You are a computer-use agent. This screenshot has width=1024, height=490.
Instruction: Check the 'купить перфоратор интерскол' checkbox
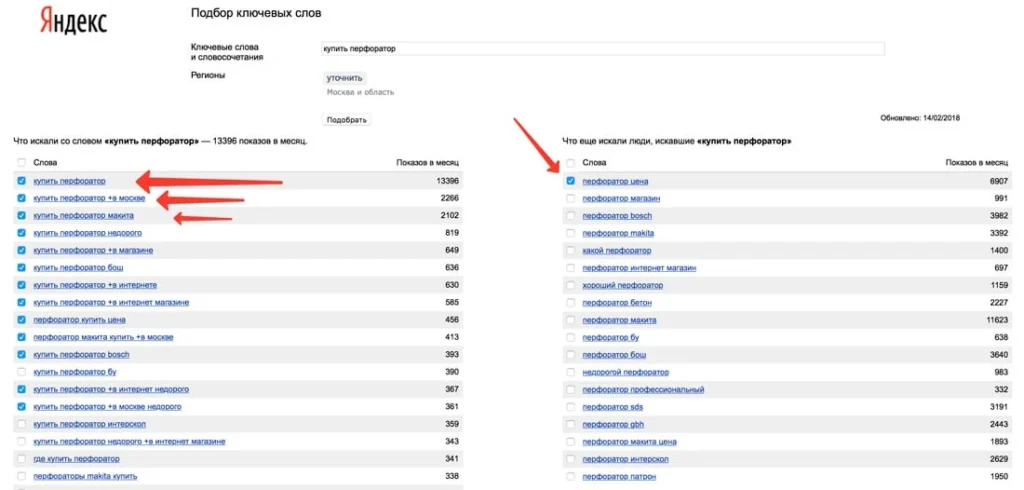tap(22, 424)
